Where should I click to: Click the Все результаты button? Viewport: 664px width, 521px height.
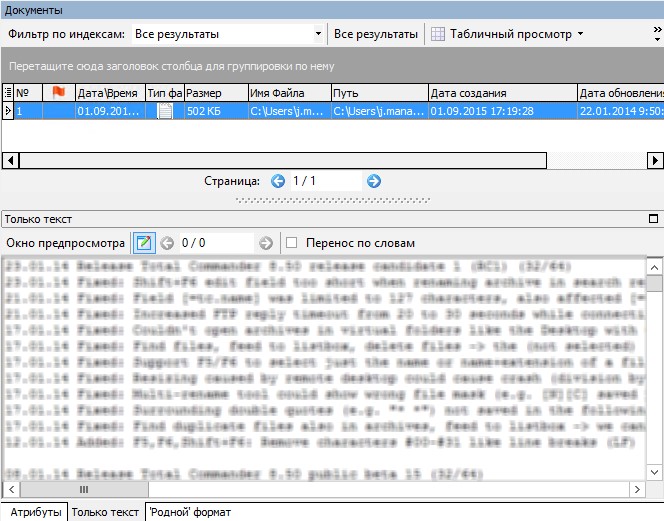(x=376, y=34)
